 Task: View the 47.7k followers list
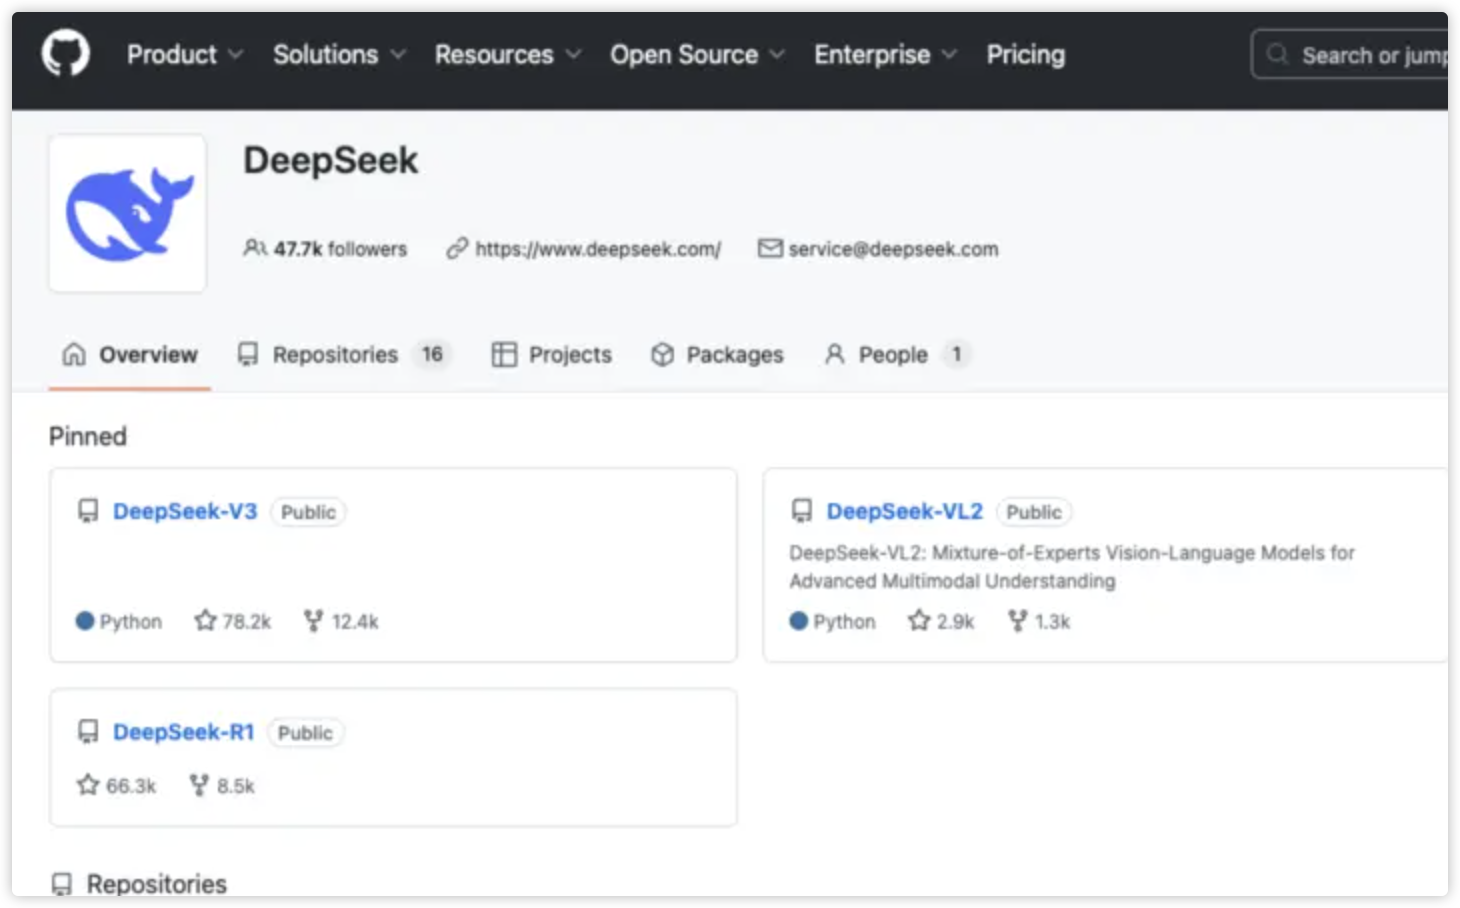(x=340, y=249)
